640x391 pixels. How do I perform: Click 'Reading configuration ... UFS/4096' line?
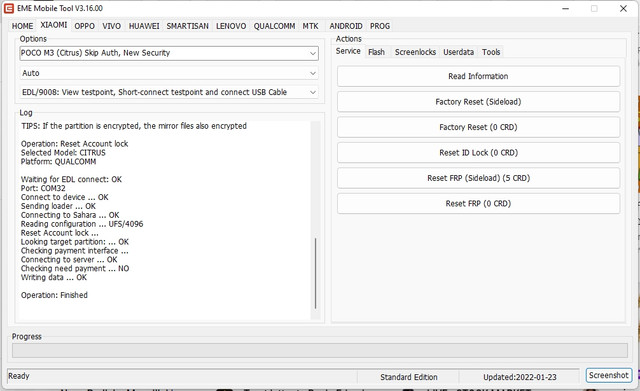pos(82,224)
